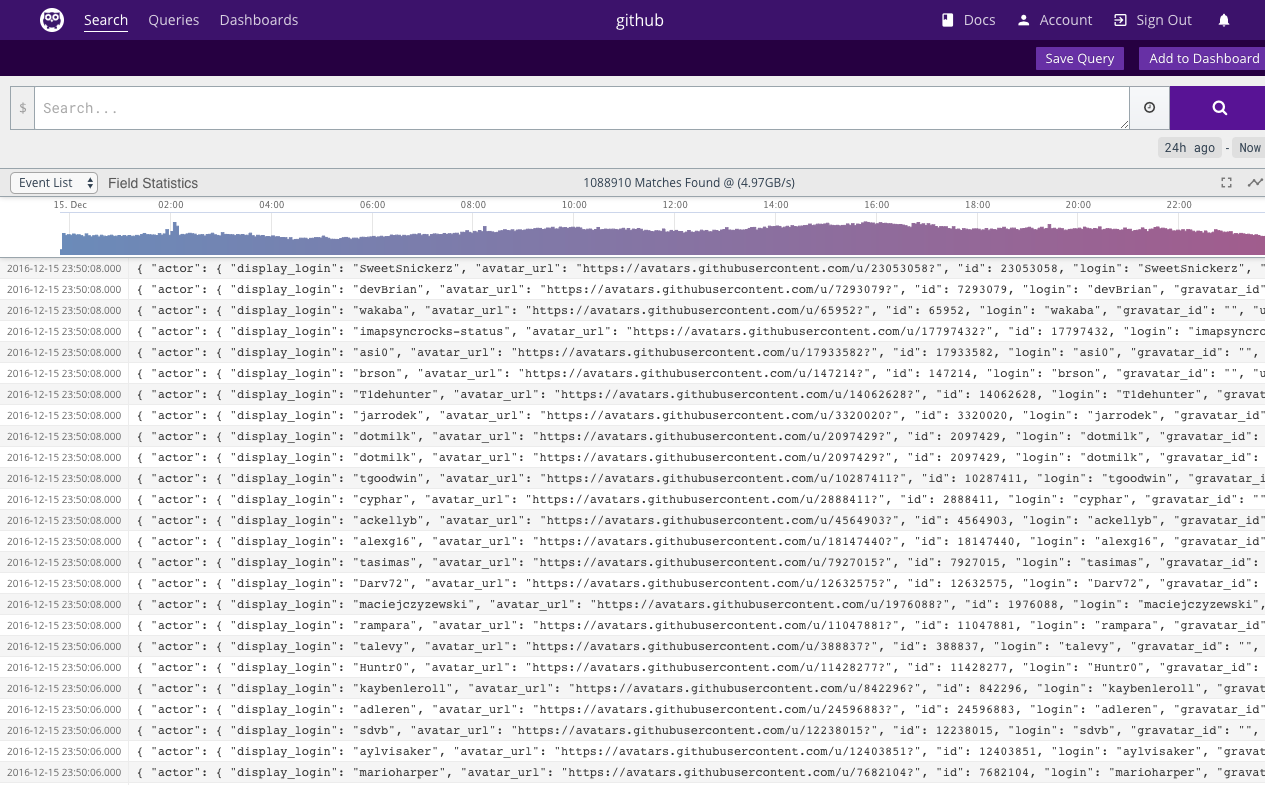The width and height of the screenshot is (1265, 785).
Task: Go to Queries tab
Action: click(x=174, y=20)
